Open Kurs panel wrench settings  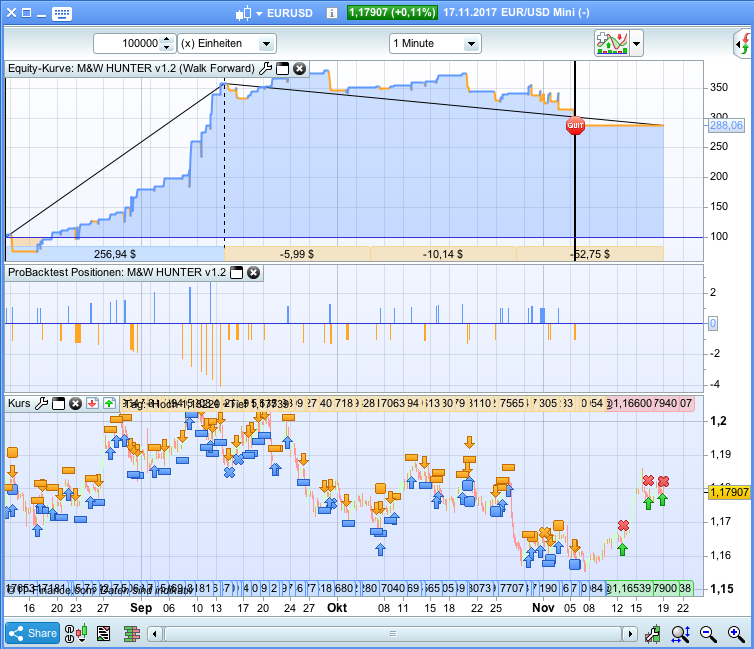42,403
